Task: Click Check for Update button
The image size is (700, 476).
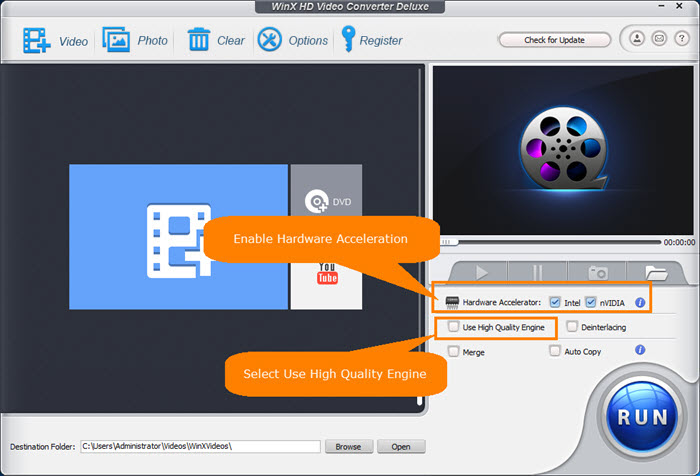Action: [554, 40]
